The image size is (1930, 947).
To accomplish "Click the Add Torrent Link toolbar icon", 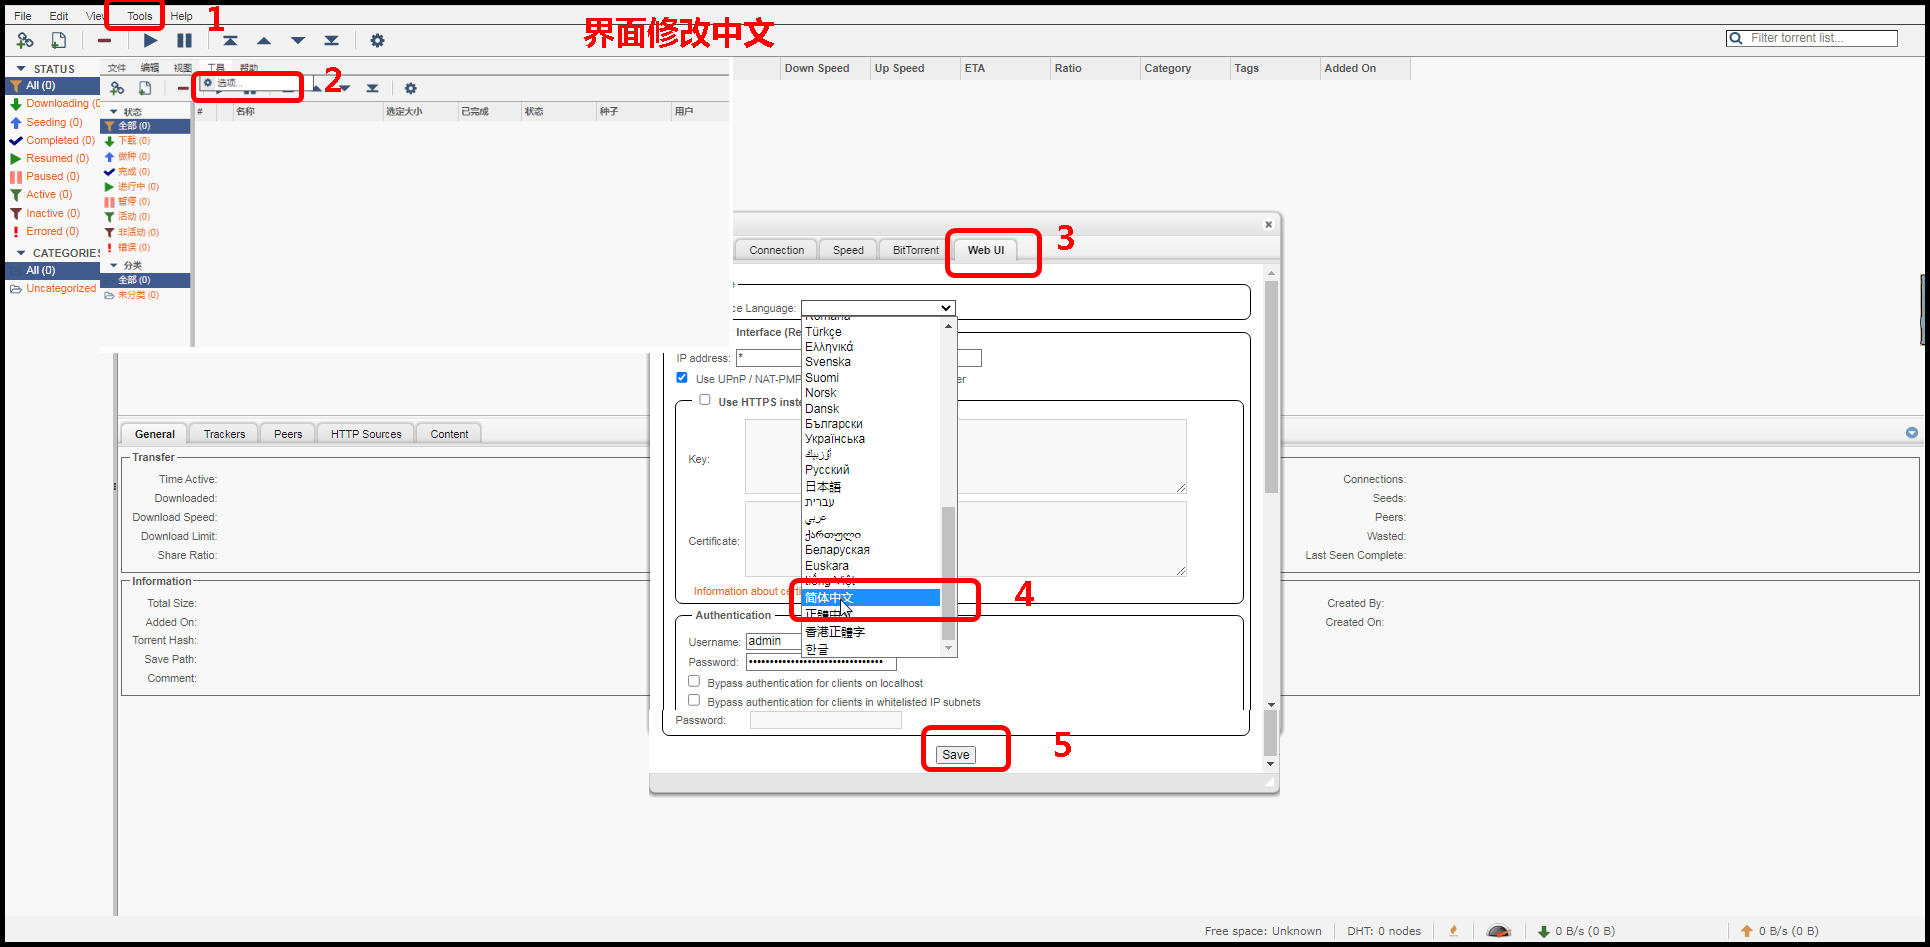I will [25, 41].
